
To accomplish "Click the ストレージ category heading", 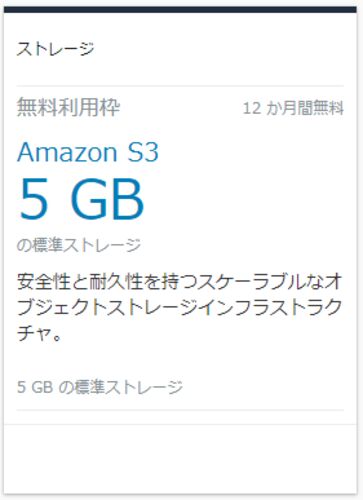I will pyautogui.click(x=55, y=49).
